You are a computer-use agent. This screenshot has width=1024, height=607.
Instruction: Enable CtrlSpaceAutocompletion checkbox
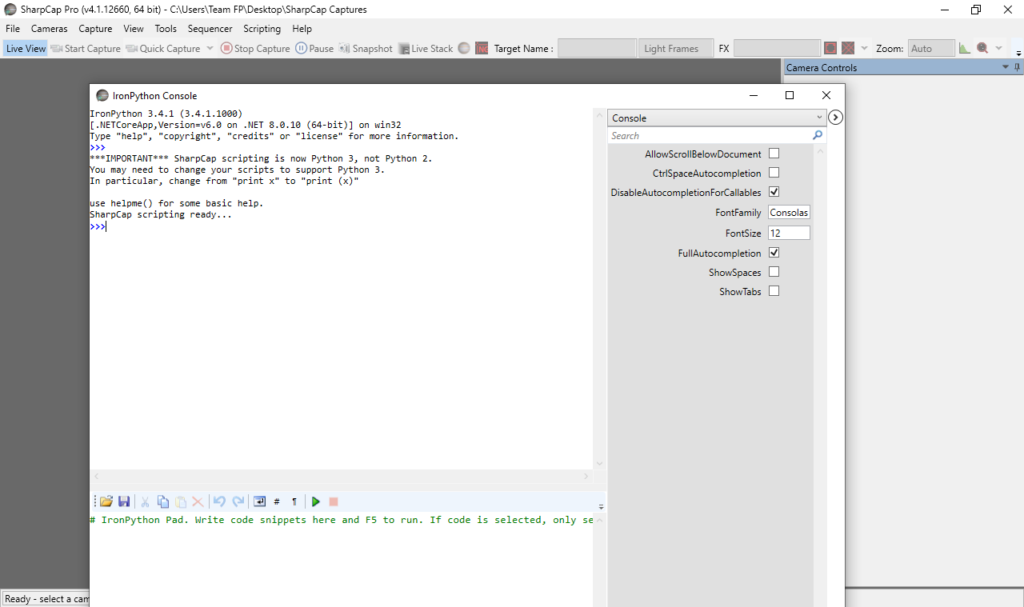click(774, 172)
